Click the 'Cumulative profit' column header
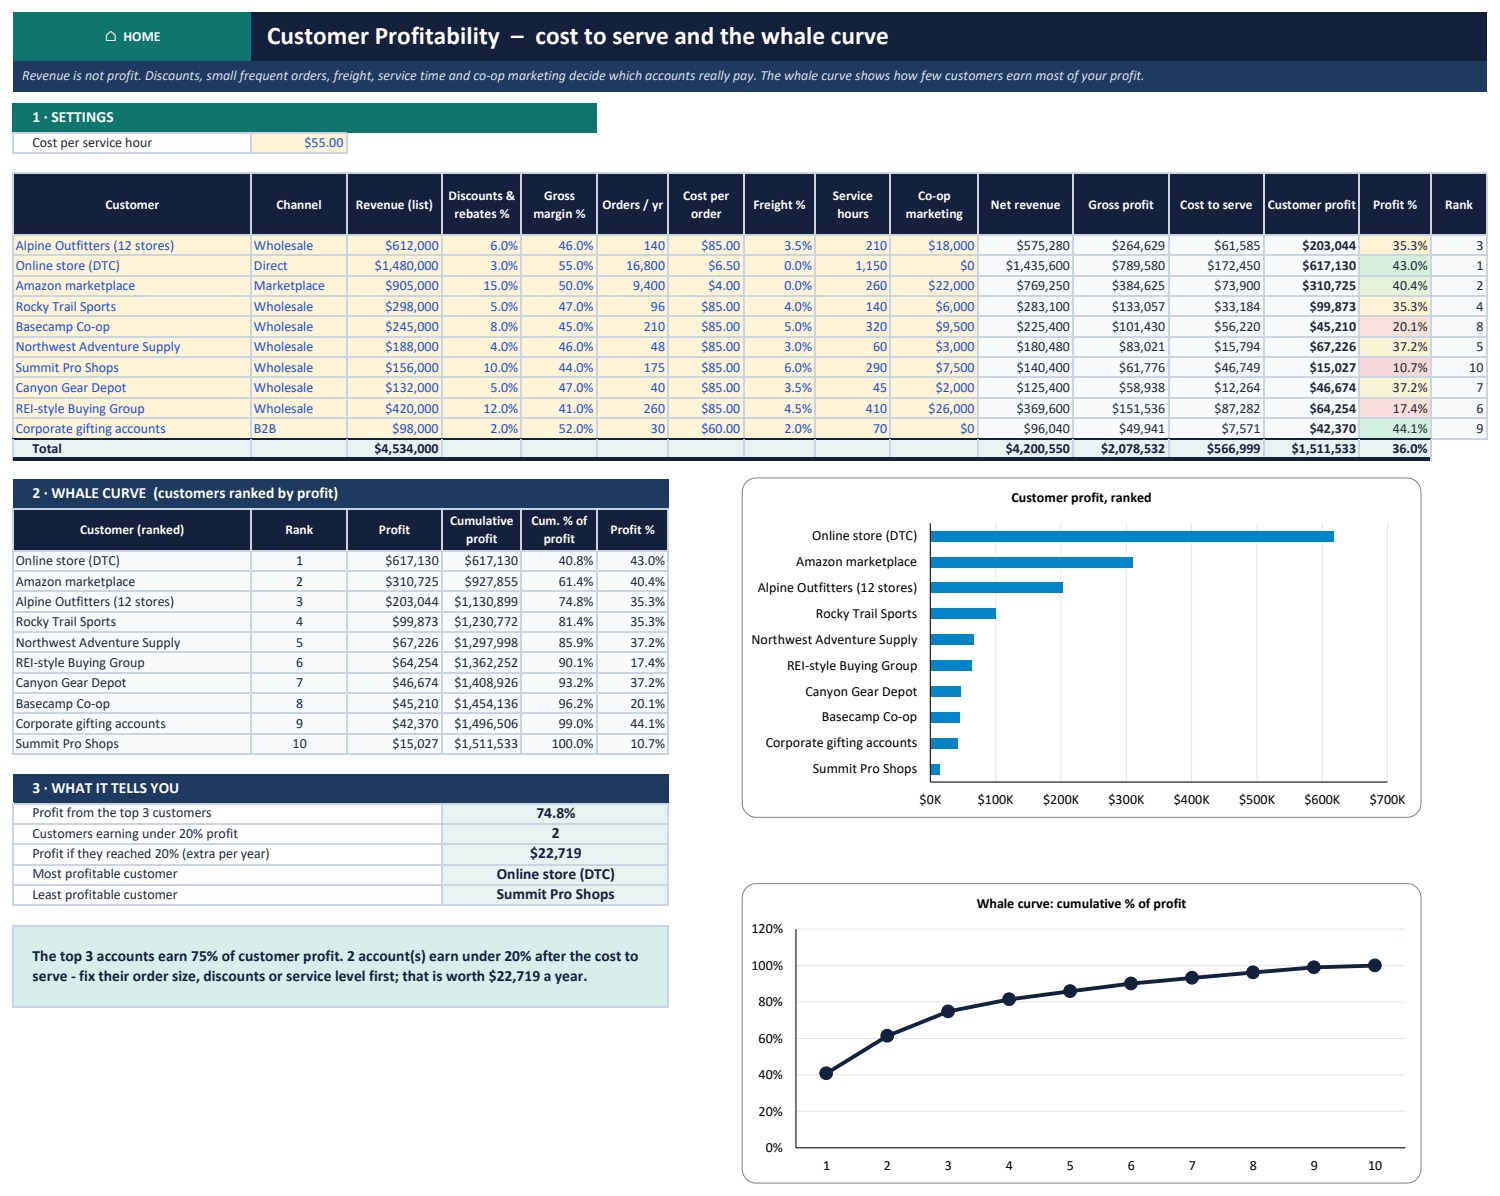The height and width of the screenshot is (1196, 1500). [481, 530]
